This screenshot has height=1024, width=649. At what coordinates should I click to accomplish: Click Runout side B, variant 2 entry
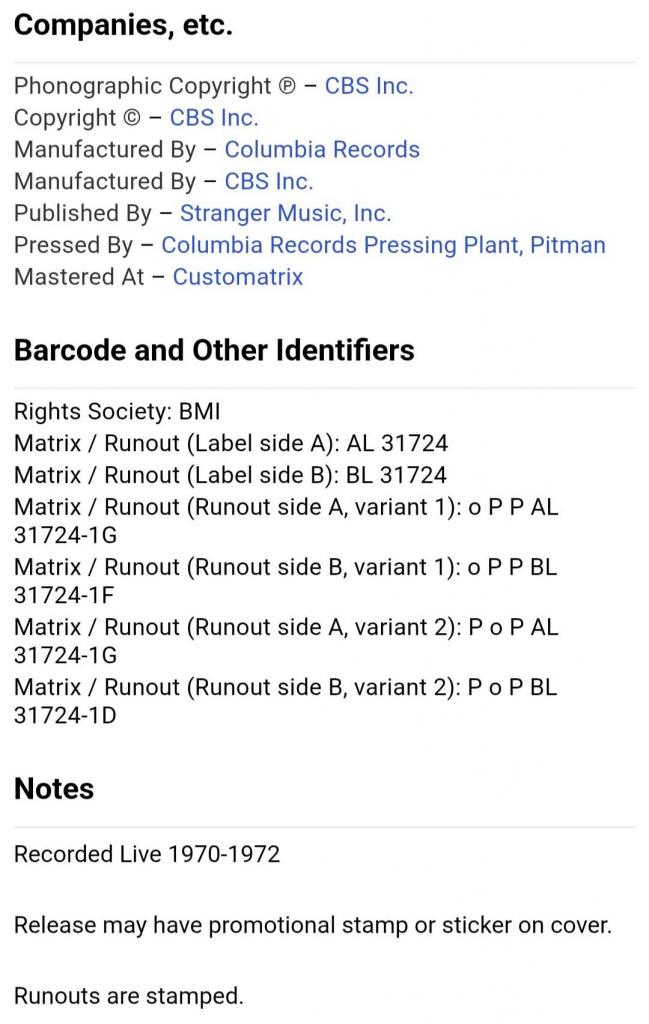pyautogui.click(x=285, y=701)
